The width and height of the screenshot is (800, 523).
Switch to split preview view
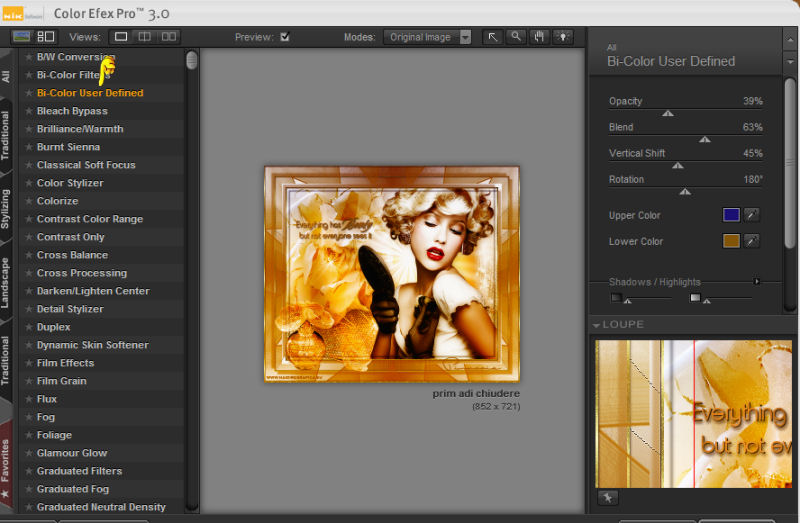click(x=145, y=37)
